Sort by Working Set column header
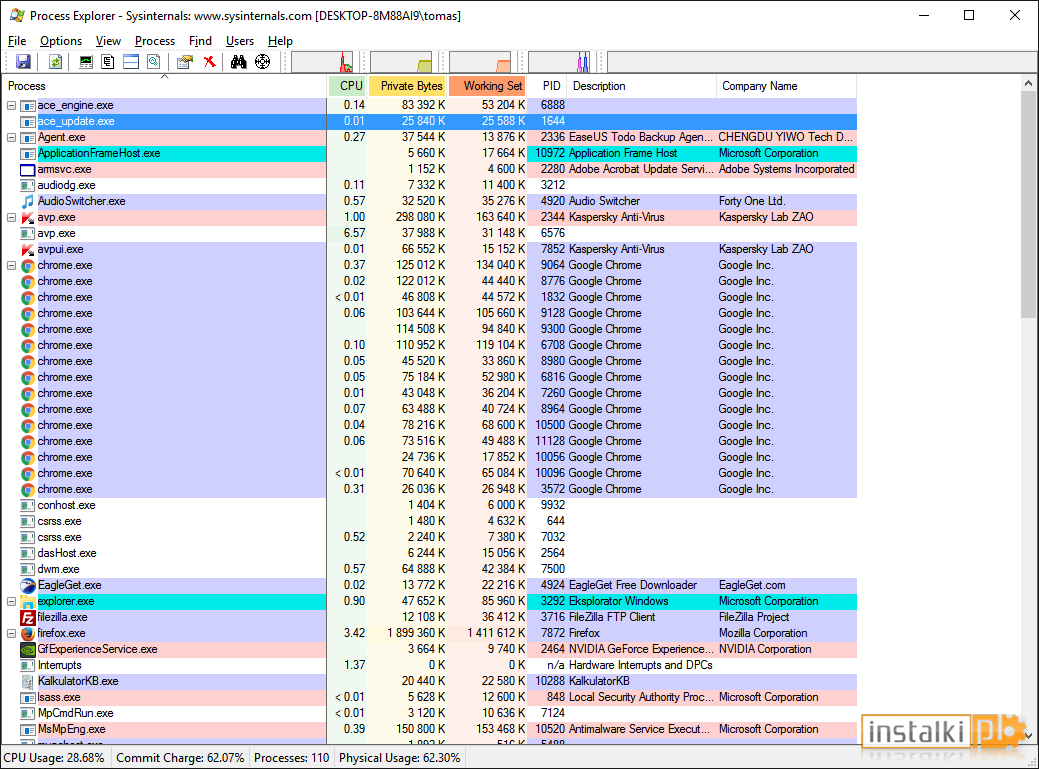Viewport: 1039px width, 769px height. coord(486,86)
